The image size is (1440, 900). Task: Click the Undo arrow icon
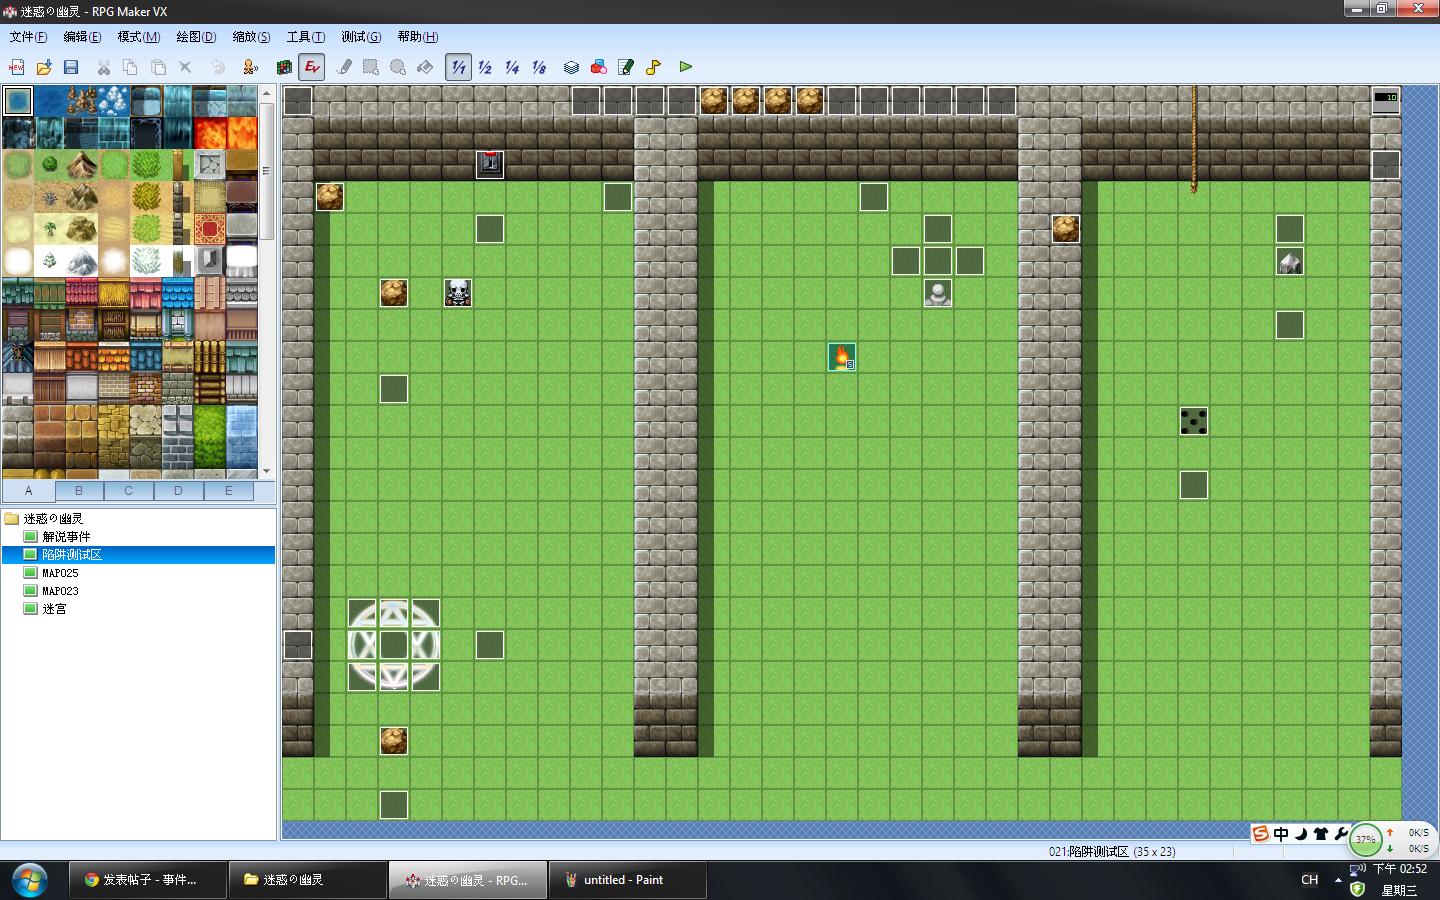(218, 67)
